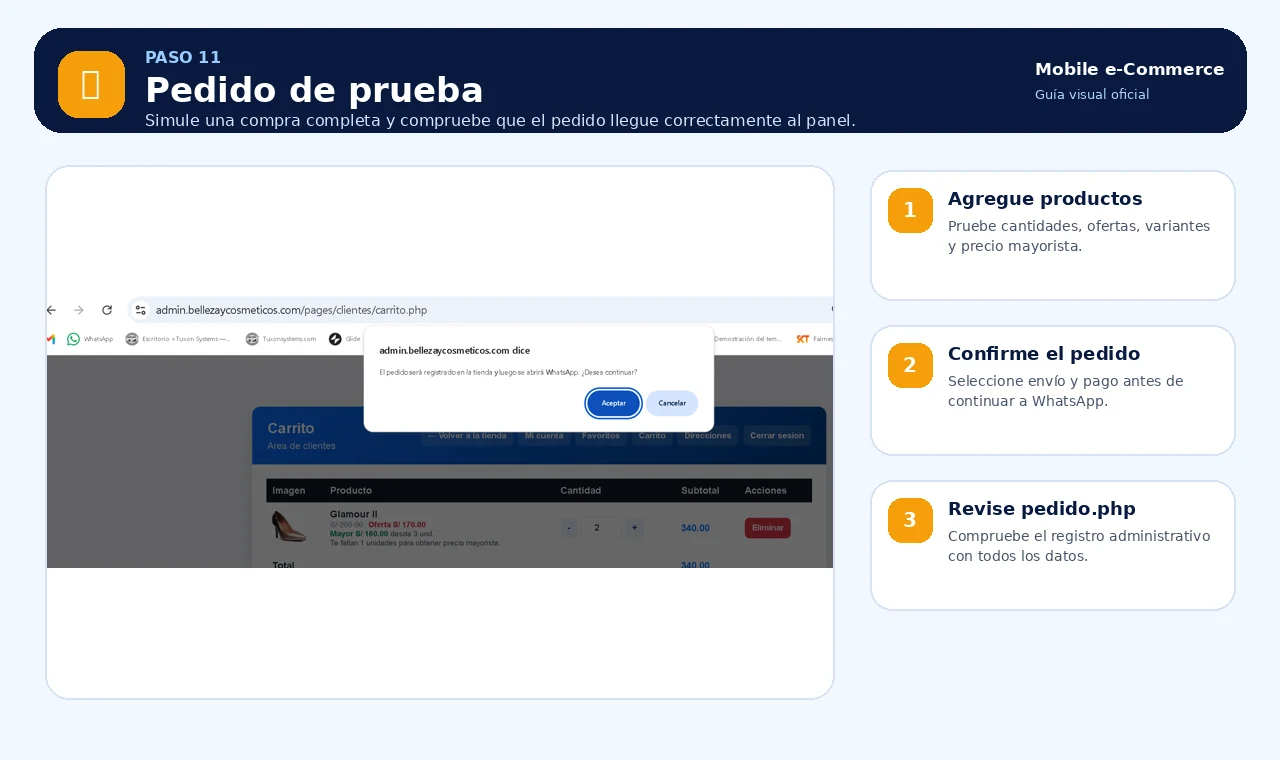Open the Escritorio Tuxon Systems bookmark

(178, 339)
